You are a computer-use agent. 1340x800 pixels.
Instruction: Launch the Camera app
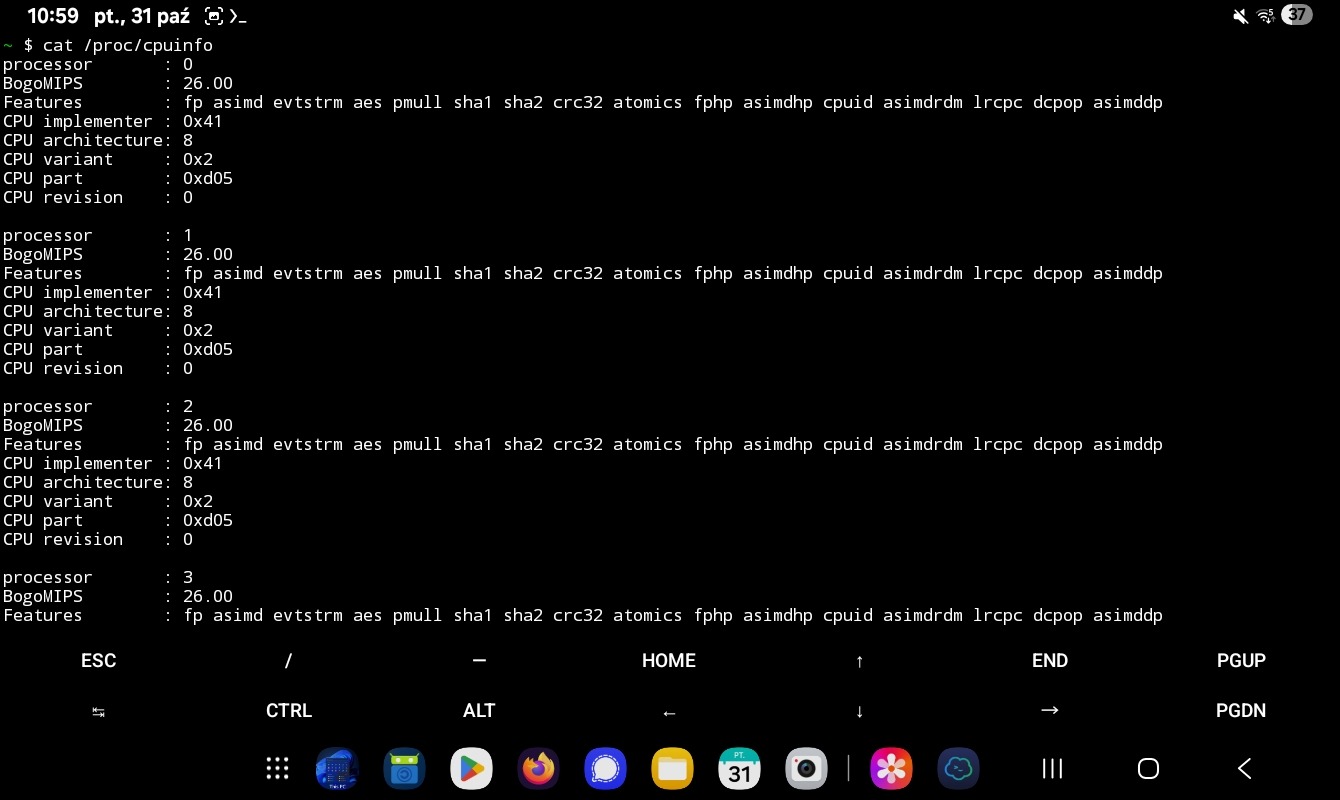click(x=806, y=768)
